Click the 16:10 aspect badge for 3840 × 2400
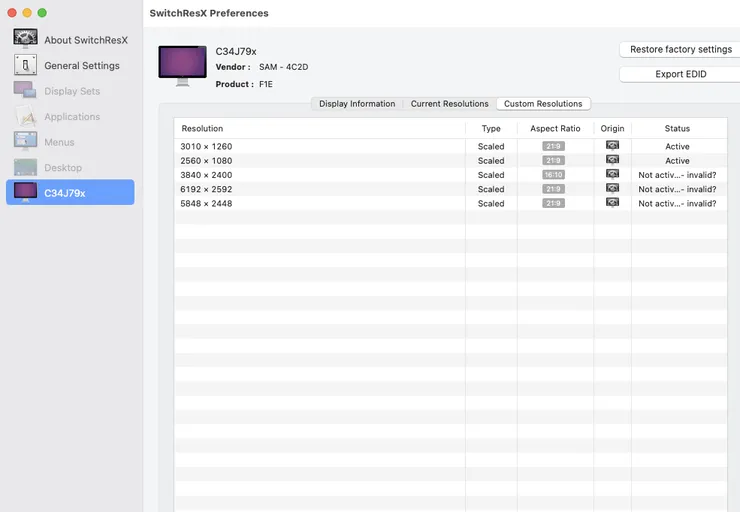The width and height of the screenshot is (740, 512). point(553,175)
